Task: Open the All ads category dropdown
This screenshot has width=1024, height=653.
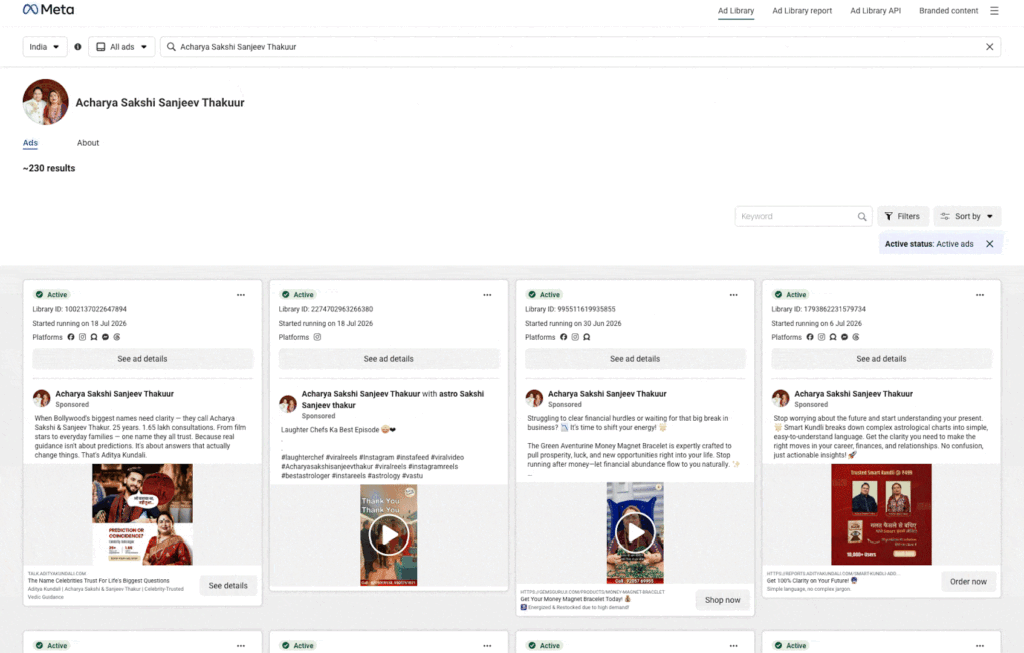Action: coord(121,47)
